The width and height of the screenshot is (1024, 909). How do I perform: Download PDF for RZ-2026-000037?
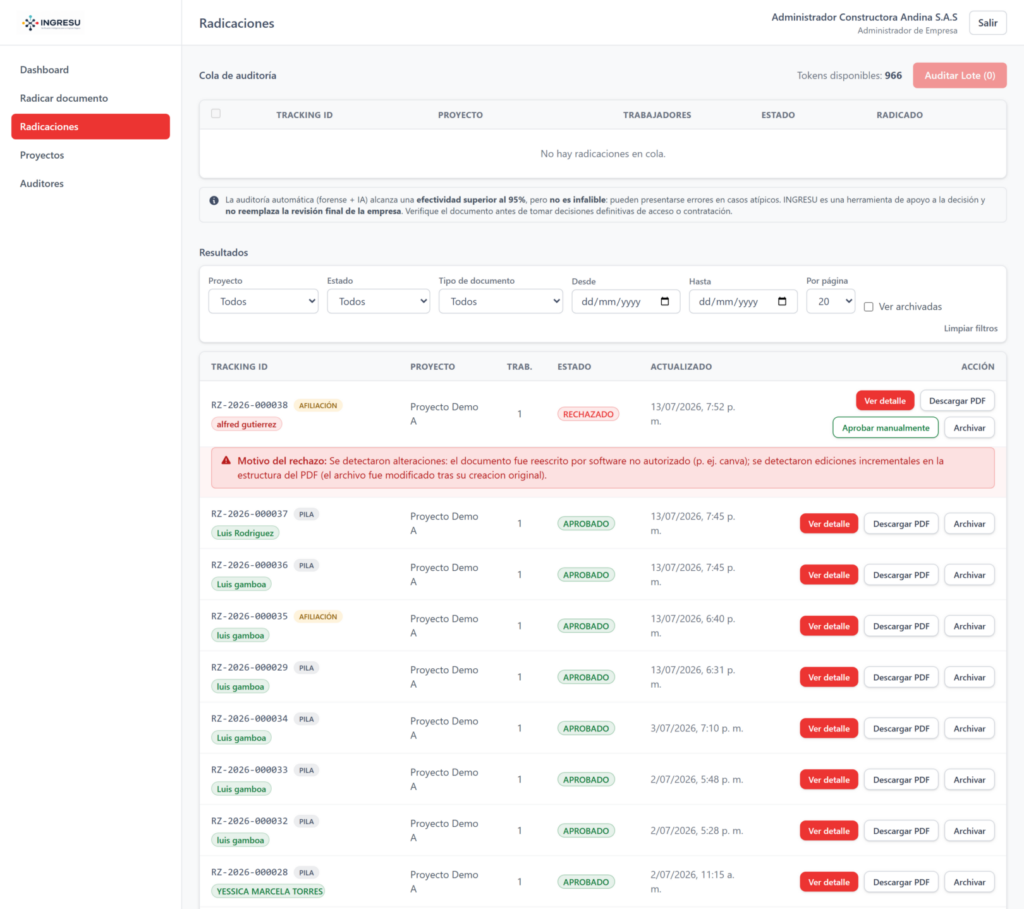click(x=901, y=524)
